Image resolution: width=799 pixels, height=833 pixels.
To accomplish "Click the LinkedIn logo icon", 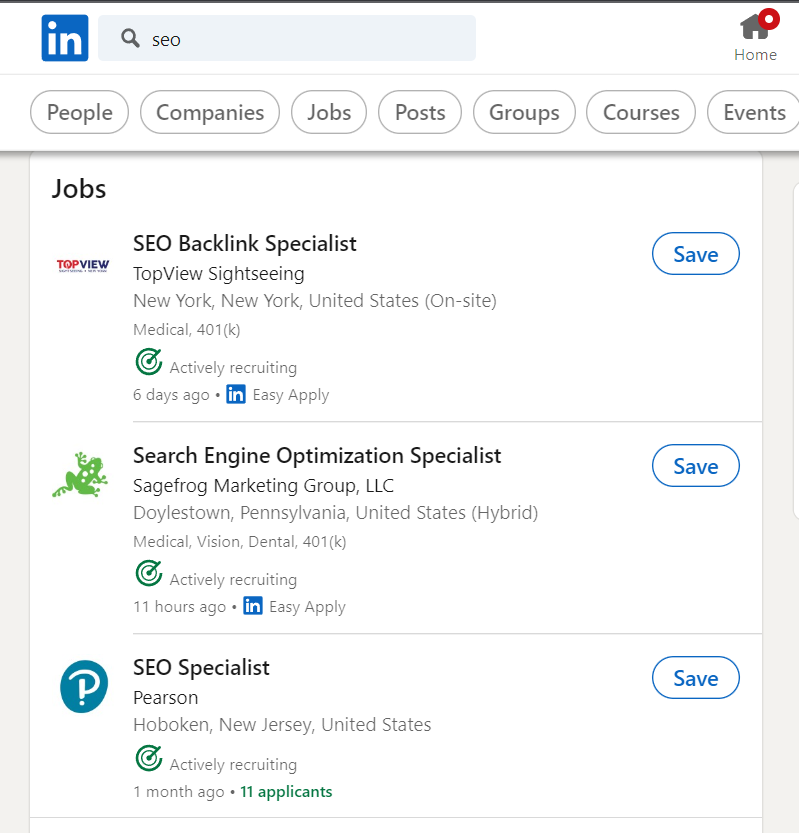I will (65, 38).
